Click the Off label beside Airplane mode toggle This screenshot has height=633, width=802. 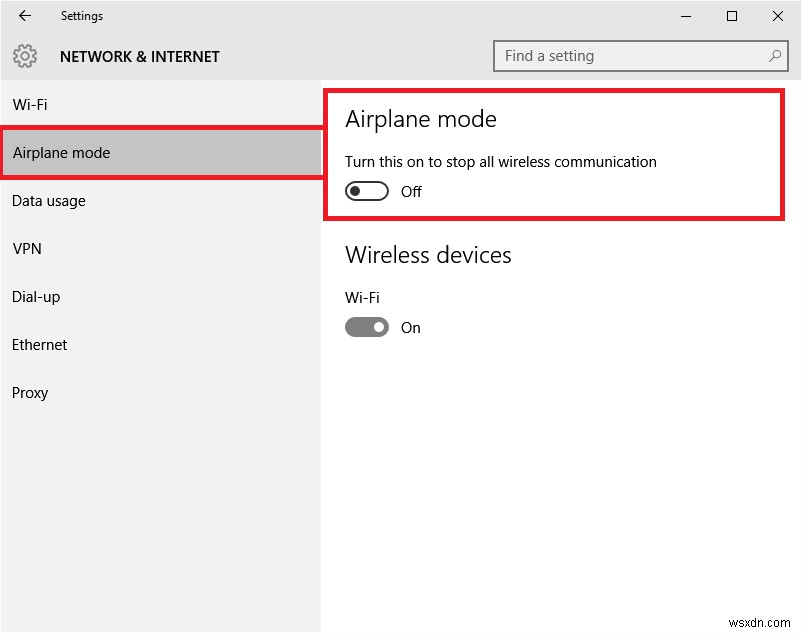[412, 191]
